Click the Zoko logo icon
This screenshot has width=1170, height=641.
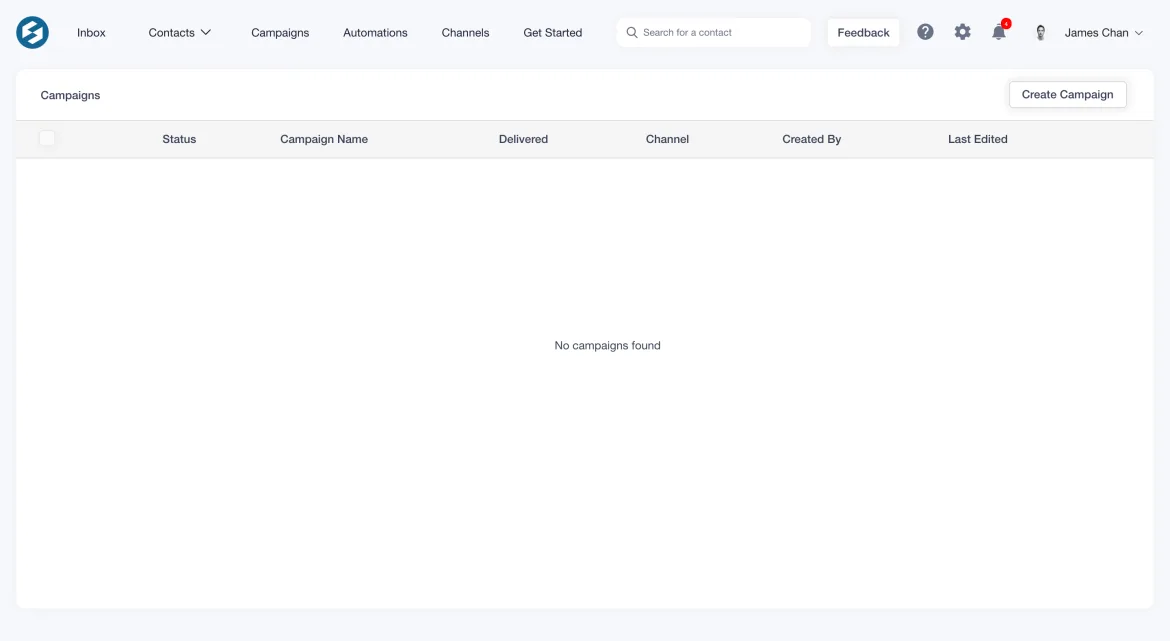(32, 32)
